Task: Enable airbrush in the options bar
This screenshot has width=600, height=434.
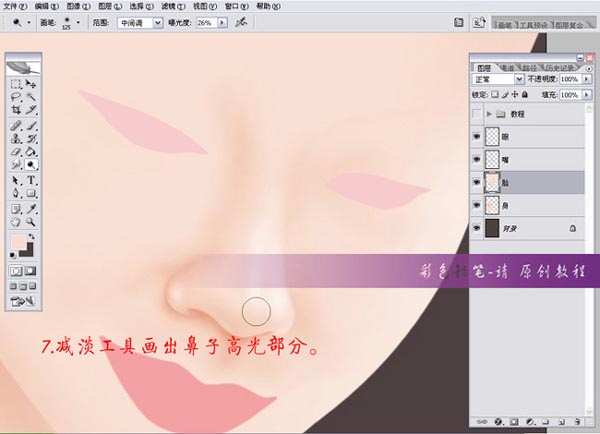Action: [x=241, y=23]
